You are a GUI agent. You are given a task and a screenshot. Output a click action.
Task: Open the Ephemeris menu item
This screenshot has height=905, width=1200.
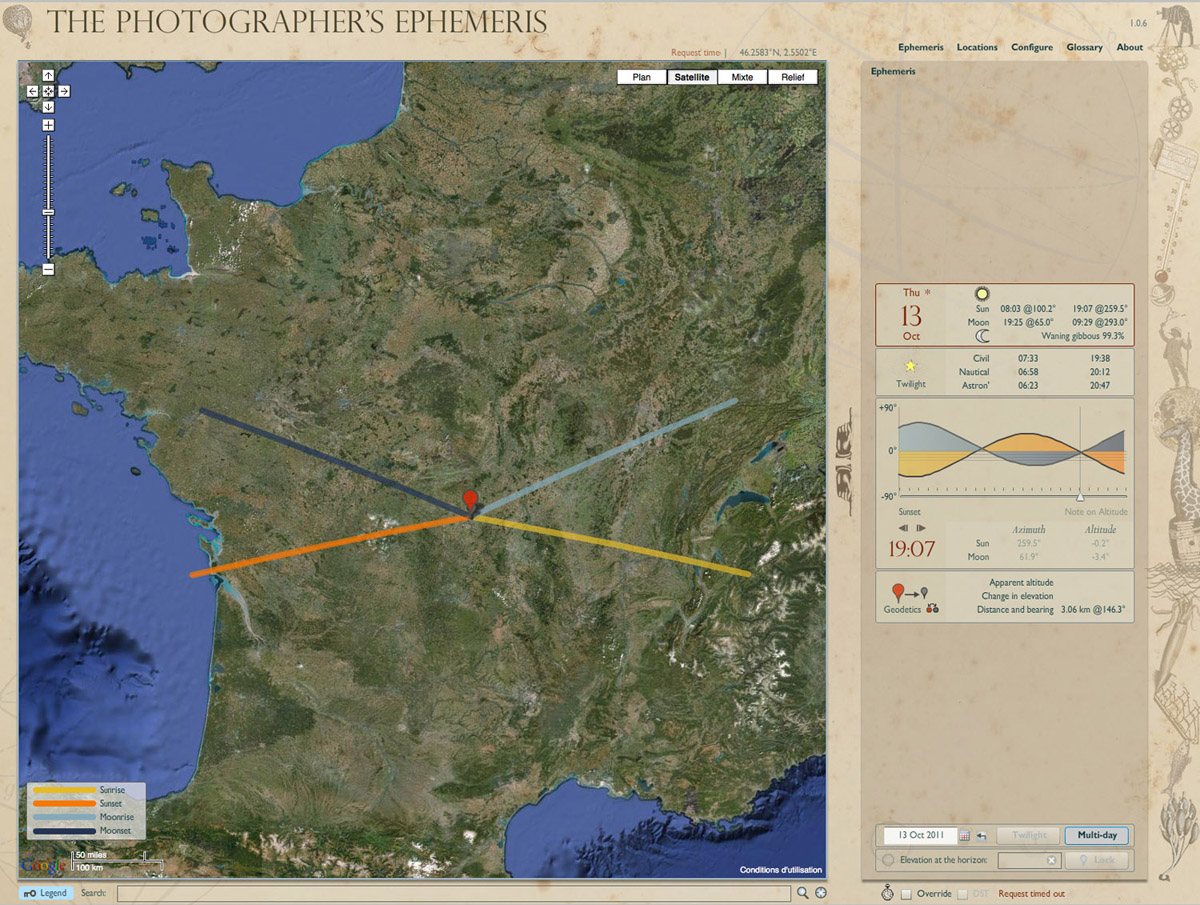pos(920,47)
